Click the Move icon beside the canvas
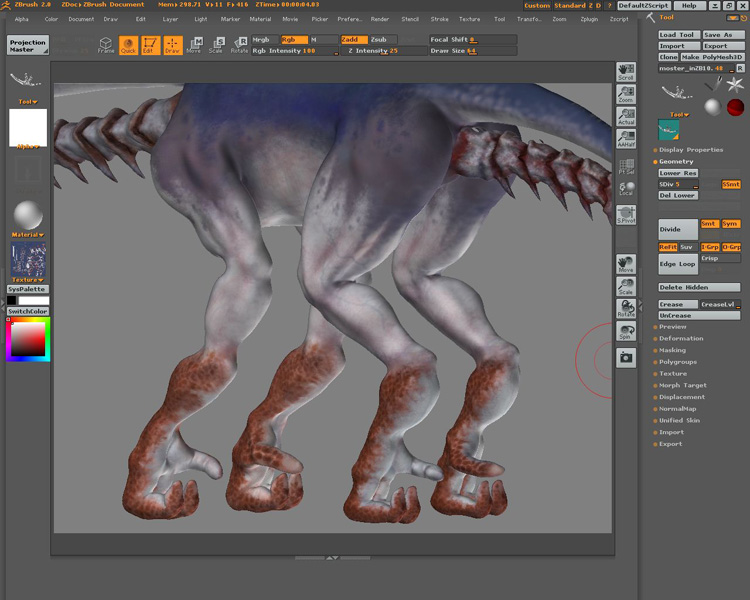The width and height of the screenshot is (750, 600). pos(626,264)
